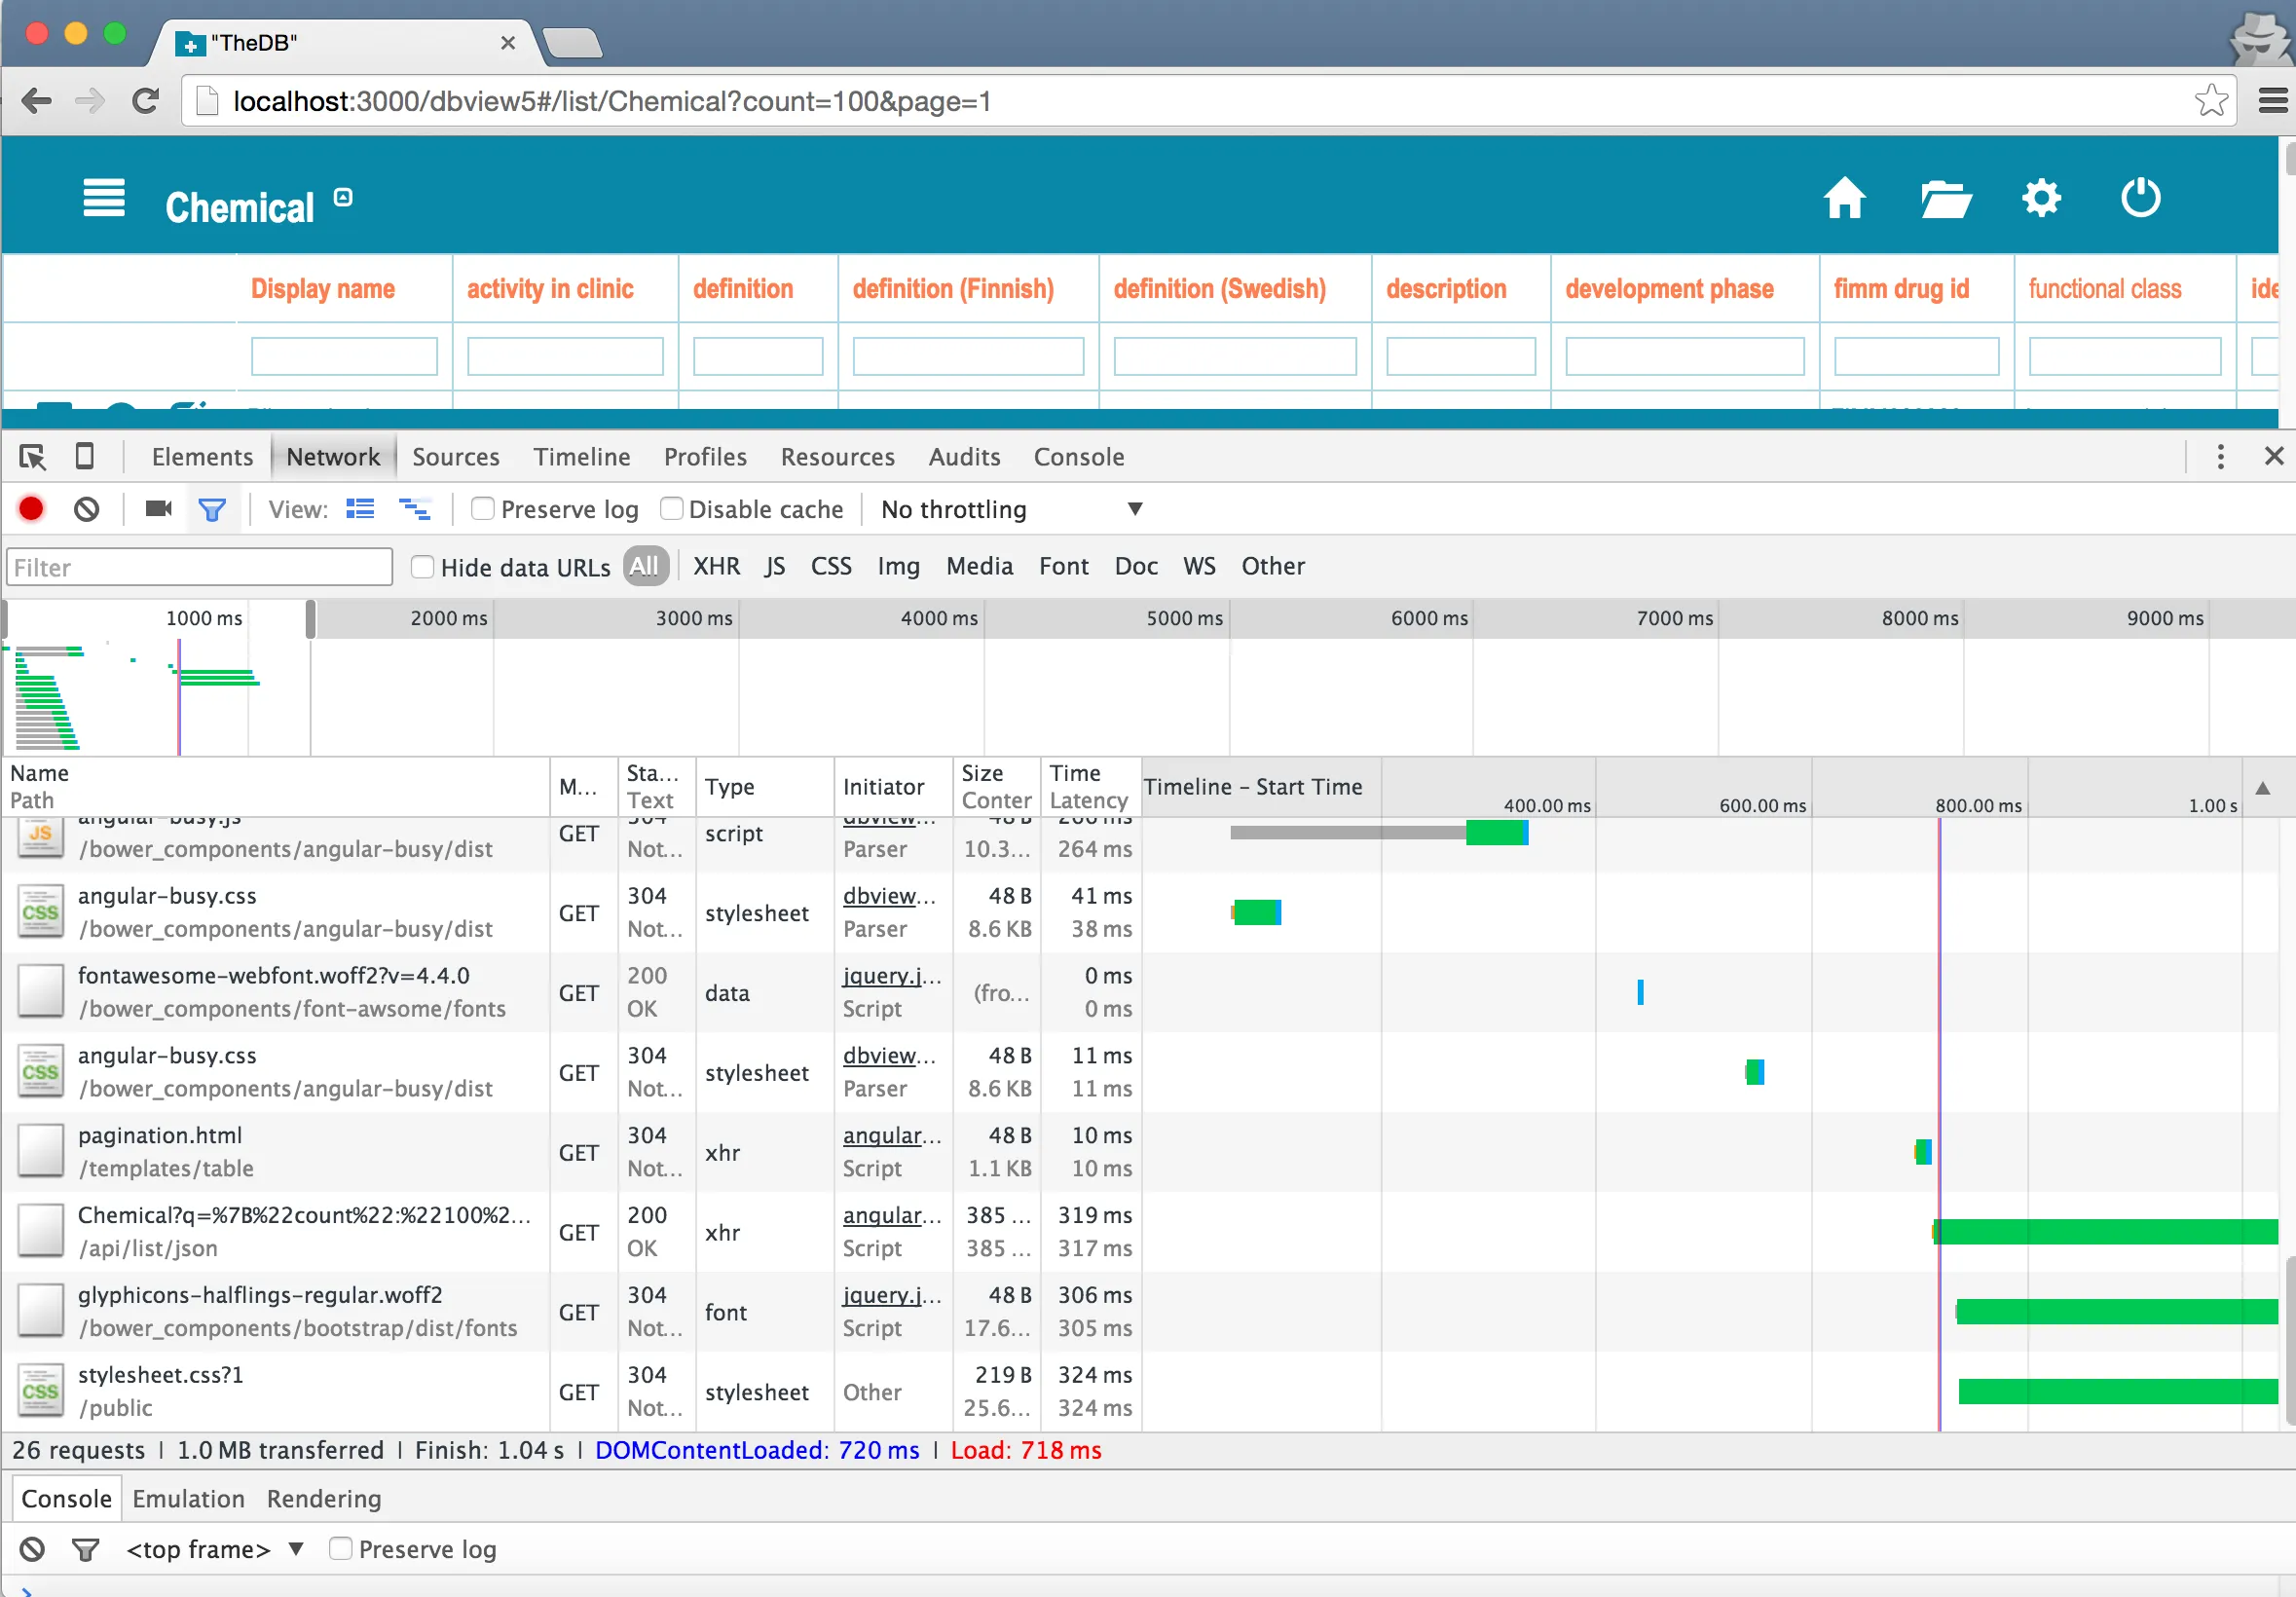Enable the Preserve log checkbox in Network
2296x1597 pixels.
coord(483,509)
